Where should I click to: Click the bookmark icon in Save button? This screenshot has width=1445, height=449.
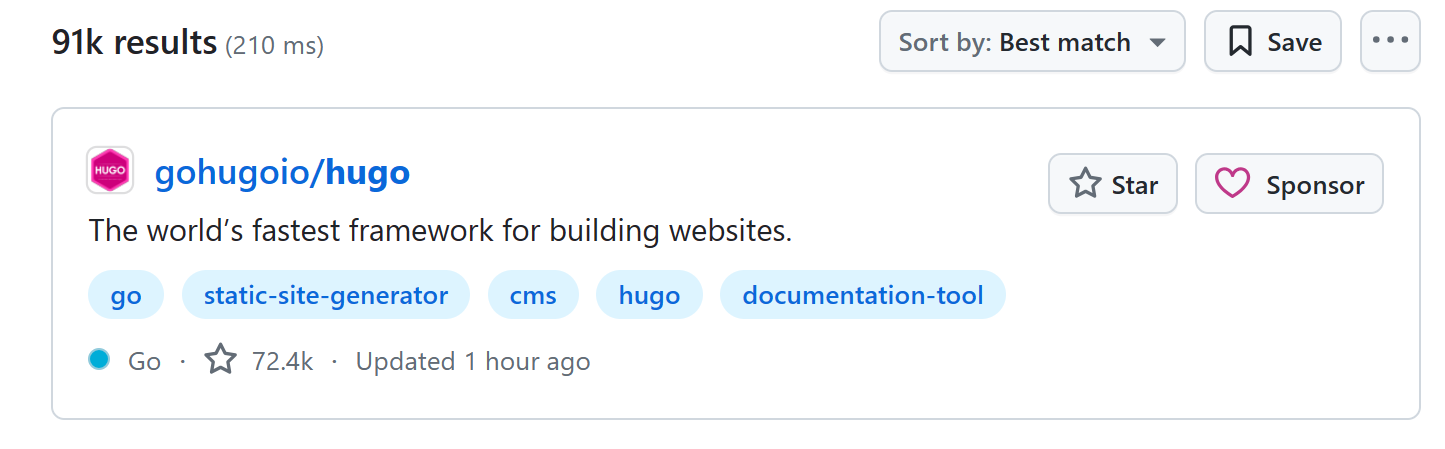pos(1240,42)
